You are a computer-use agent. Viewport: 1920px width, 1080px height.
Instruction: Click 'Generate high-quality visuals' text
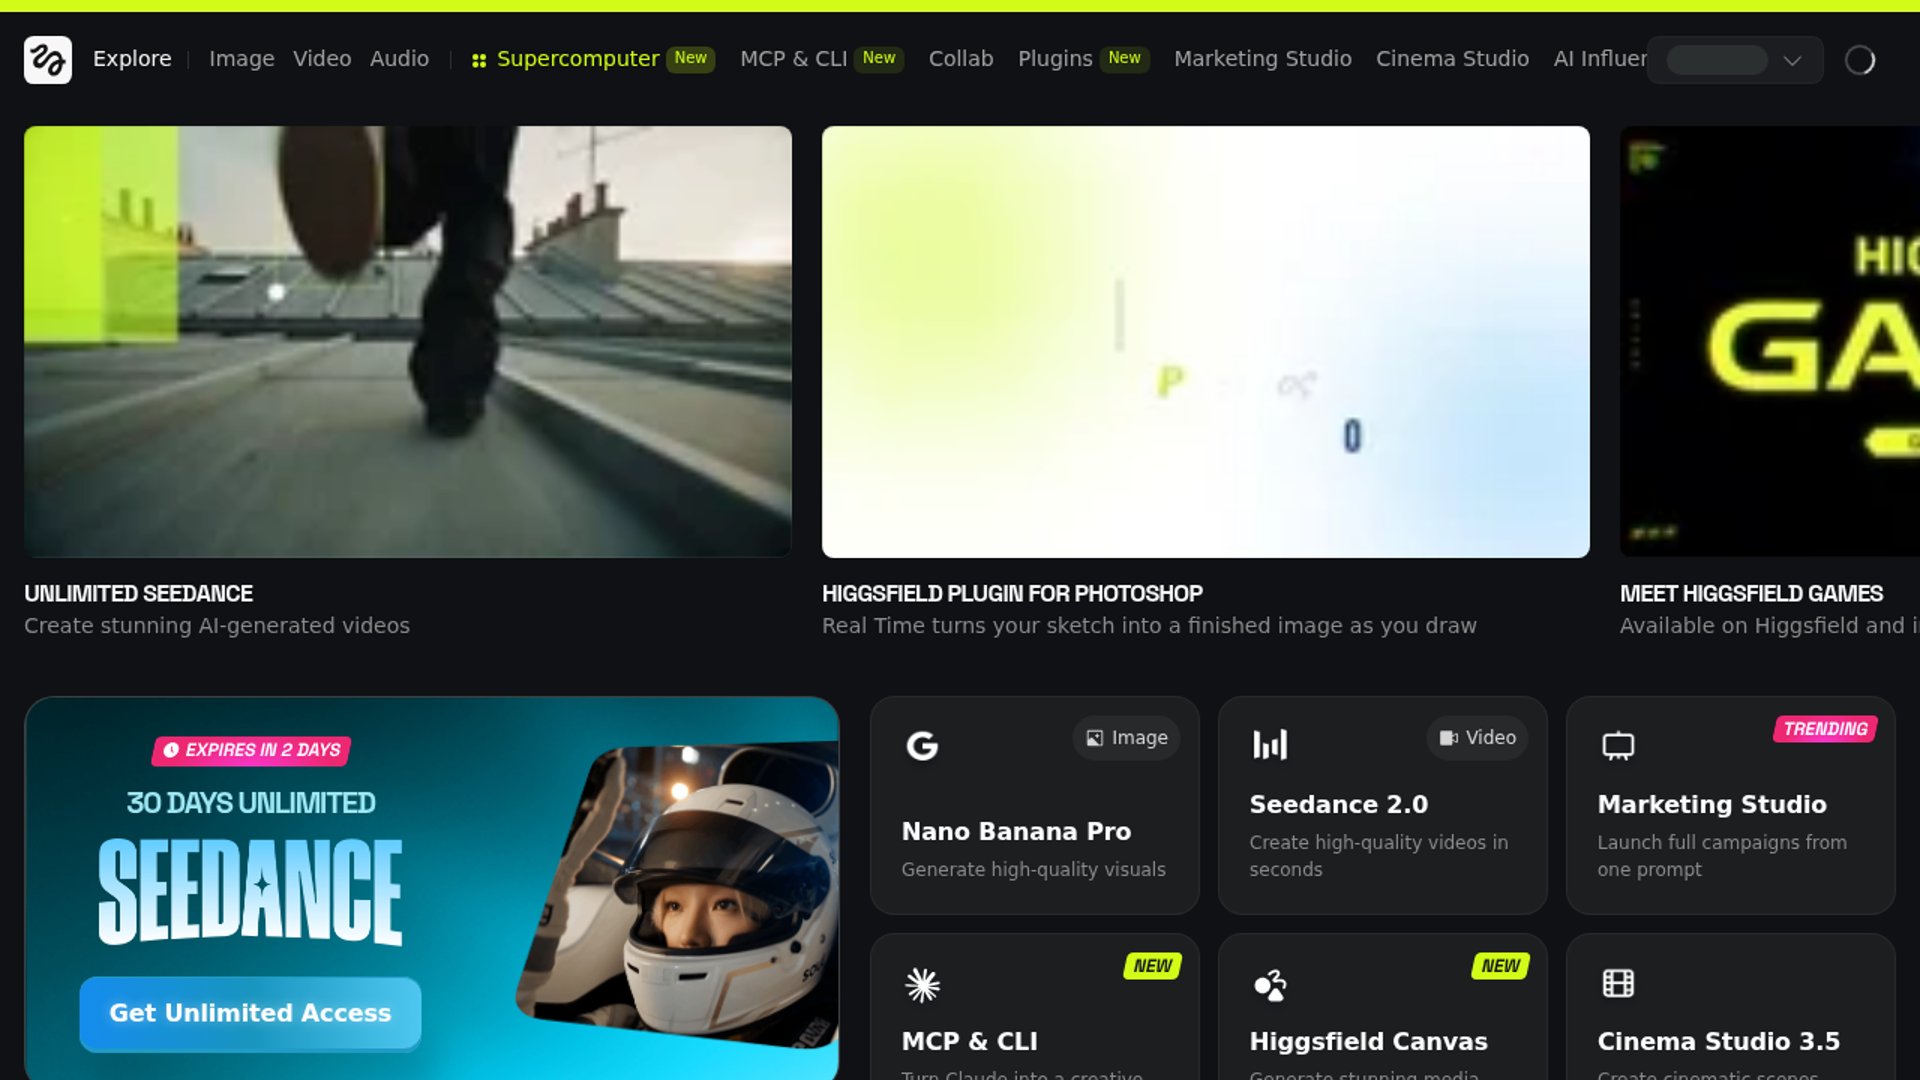(1033, 870)
